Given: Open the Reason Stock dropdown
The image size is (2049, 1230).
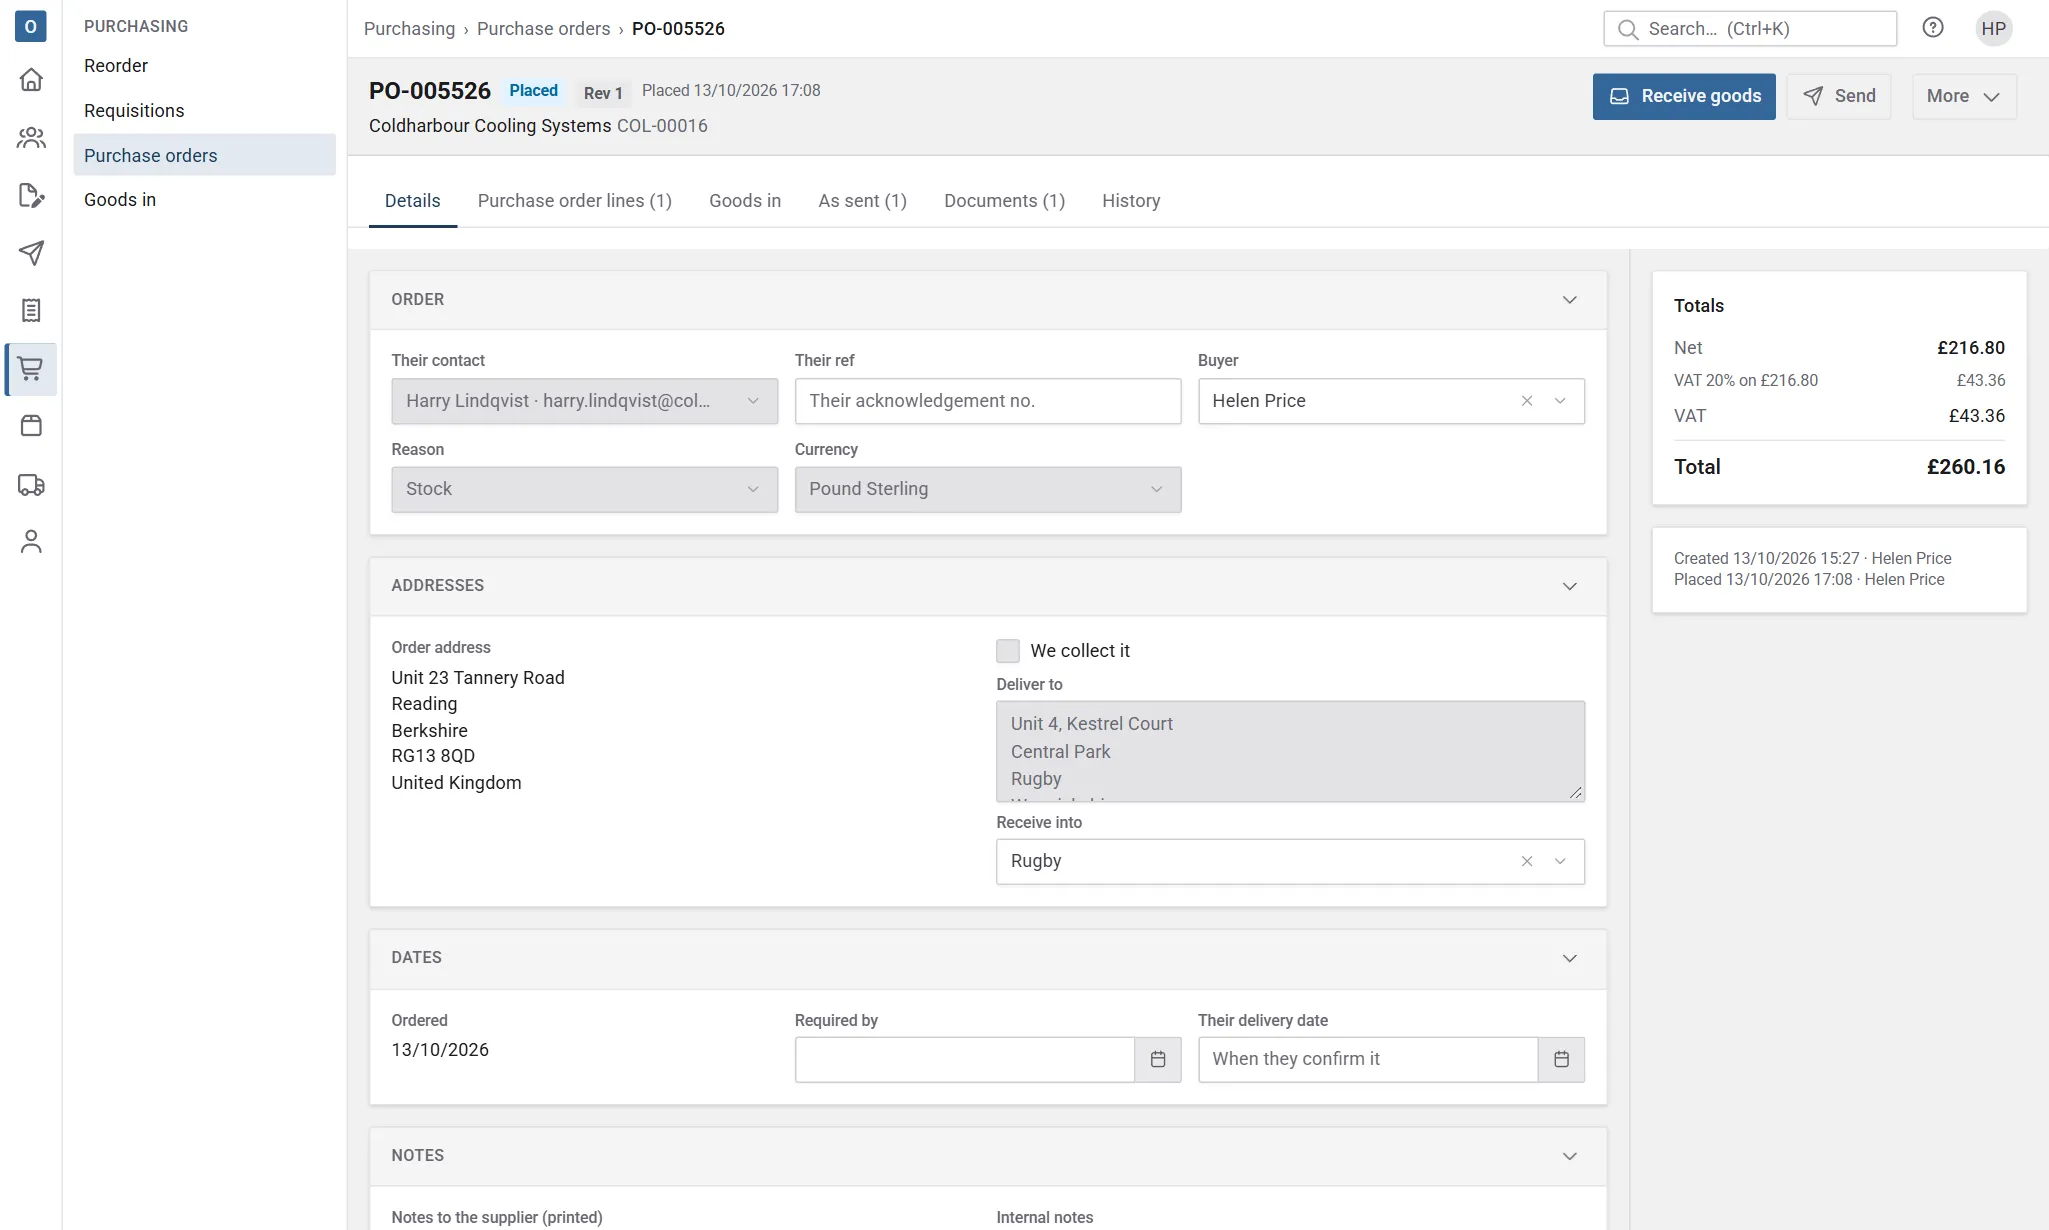Looking at the screenshot, I should (x=584, y=489).
